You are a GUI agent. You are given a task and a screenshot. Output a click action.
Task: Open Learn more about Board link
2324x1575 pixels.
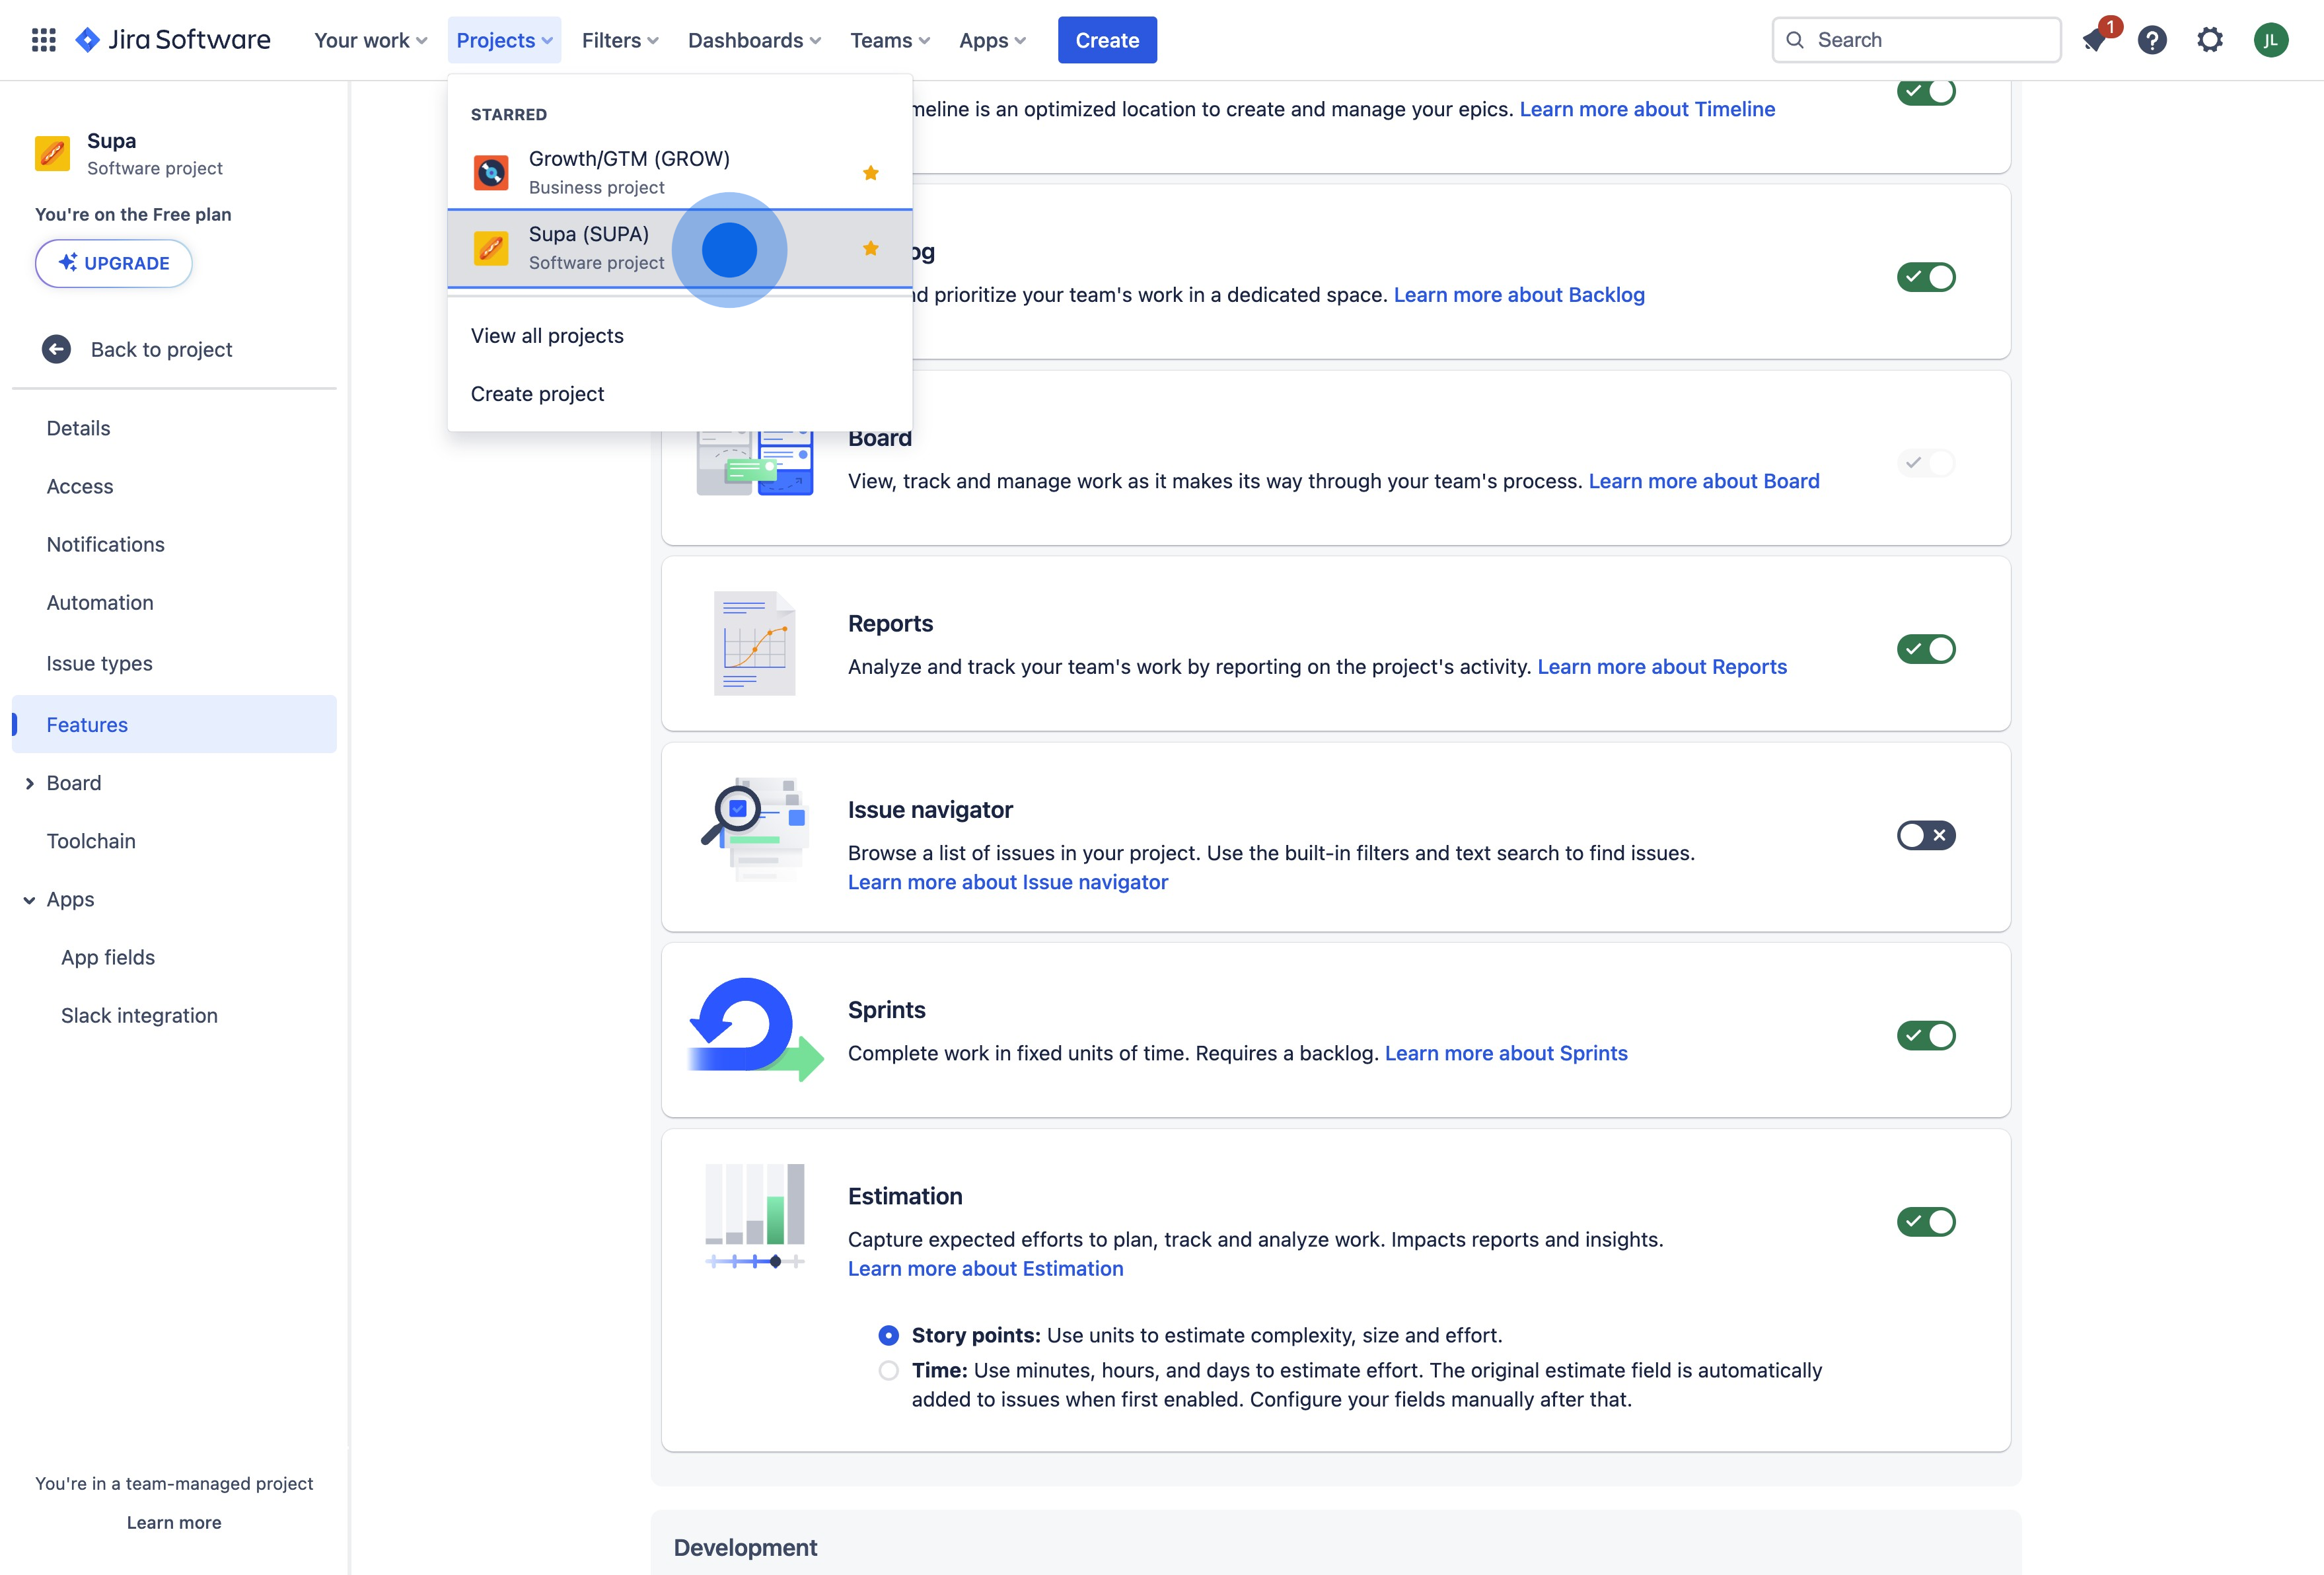(1704, 481)
